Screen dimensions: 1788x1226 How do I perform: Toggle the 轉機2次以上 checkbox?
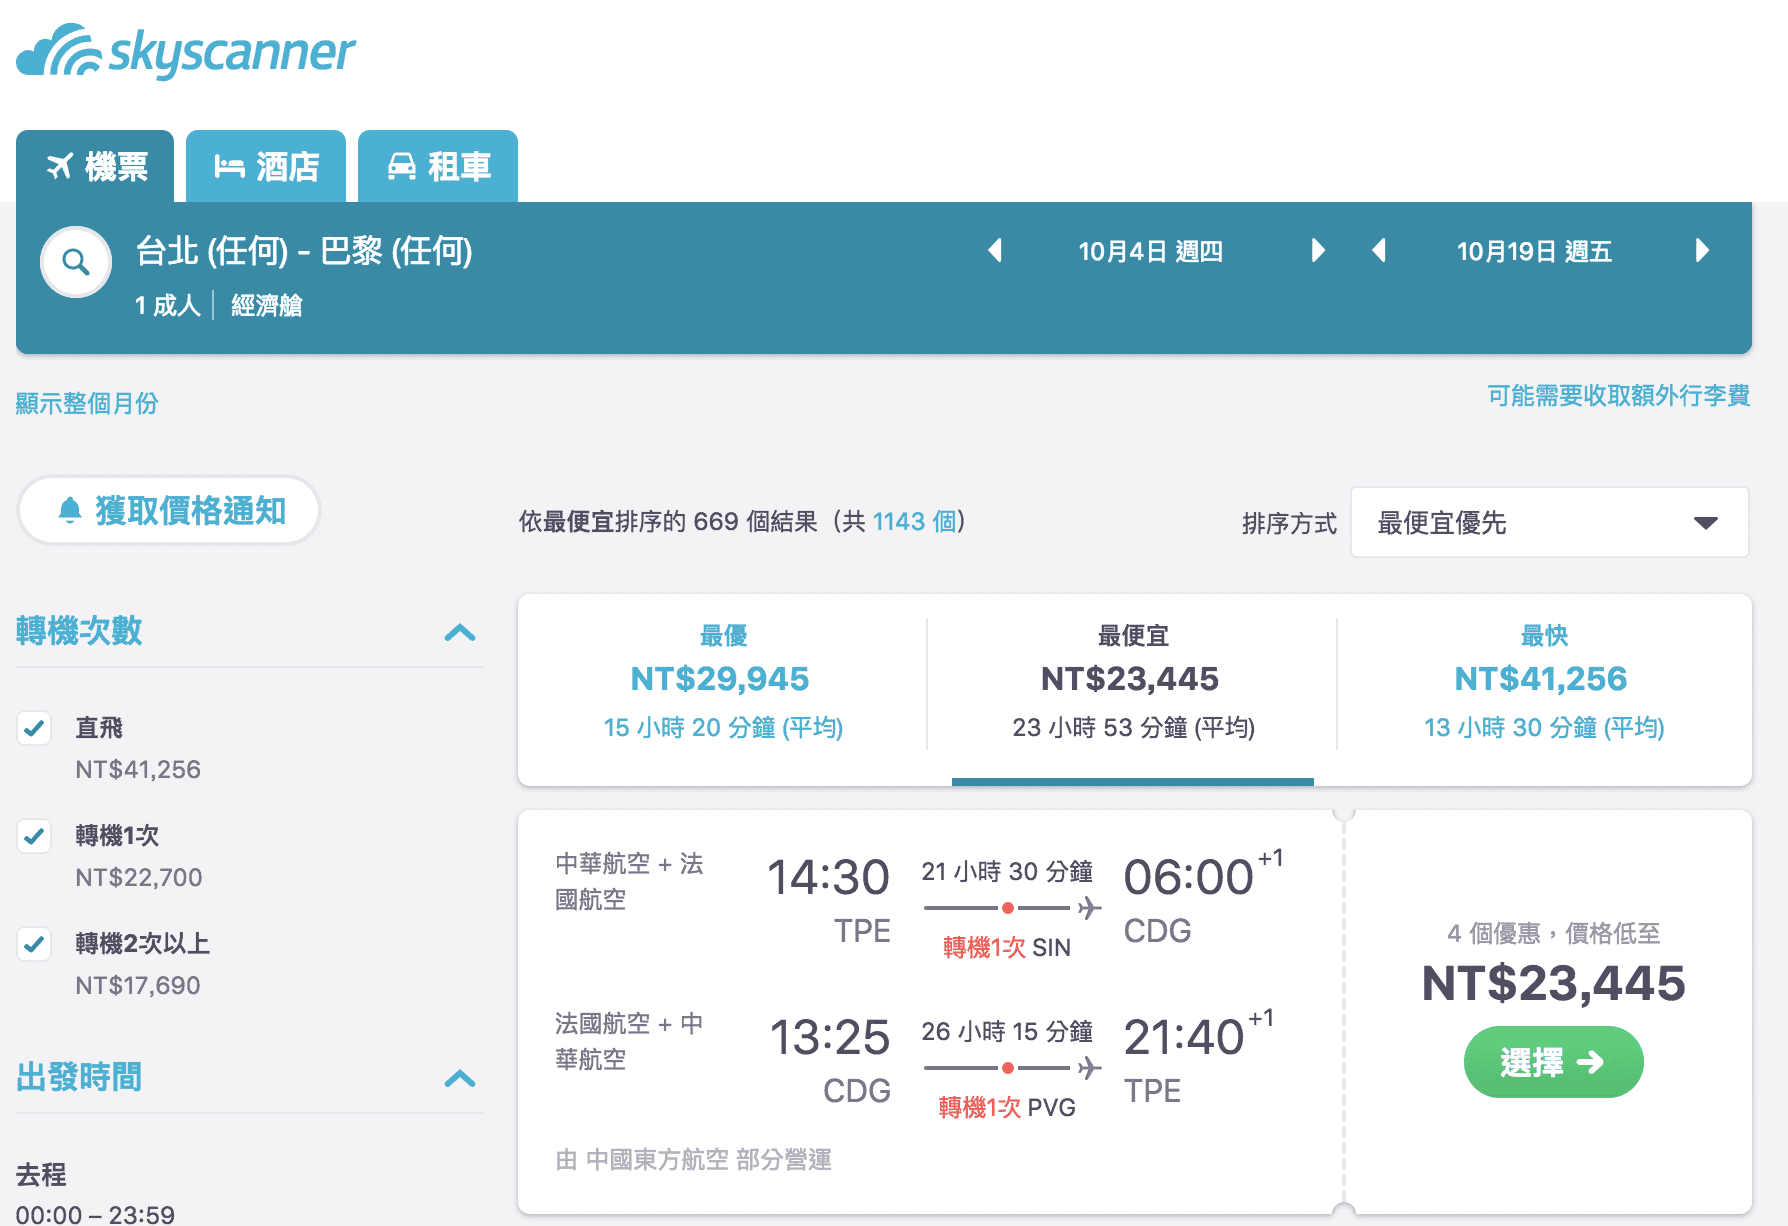coord(34,944)
